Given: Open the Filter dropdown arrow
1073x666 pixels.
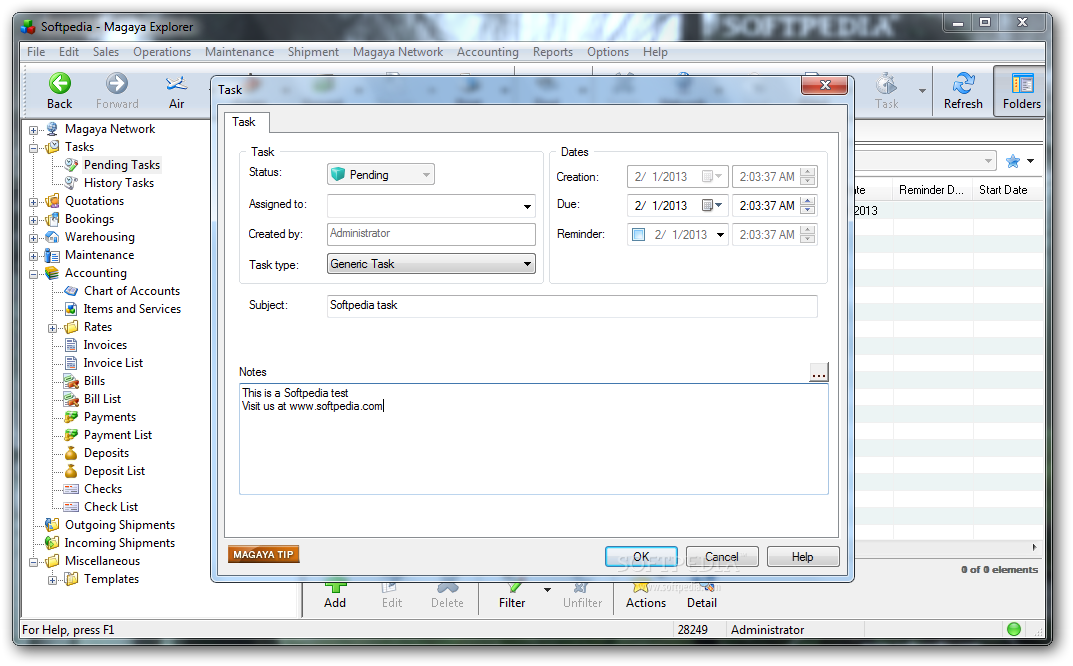Looking at the screenshot, I should (x=547, y=589).
